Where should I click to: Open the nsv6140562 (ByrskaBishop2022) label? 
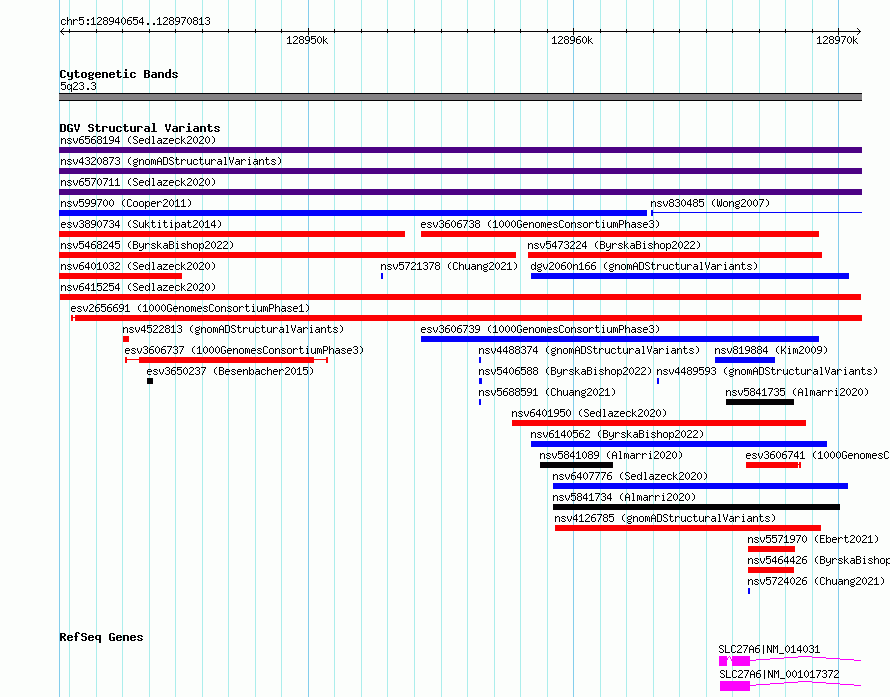pyautogui.click(x=617, y=434)
